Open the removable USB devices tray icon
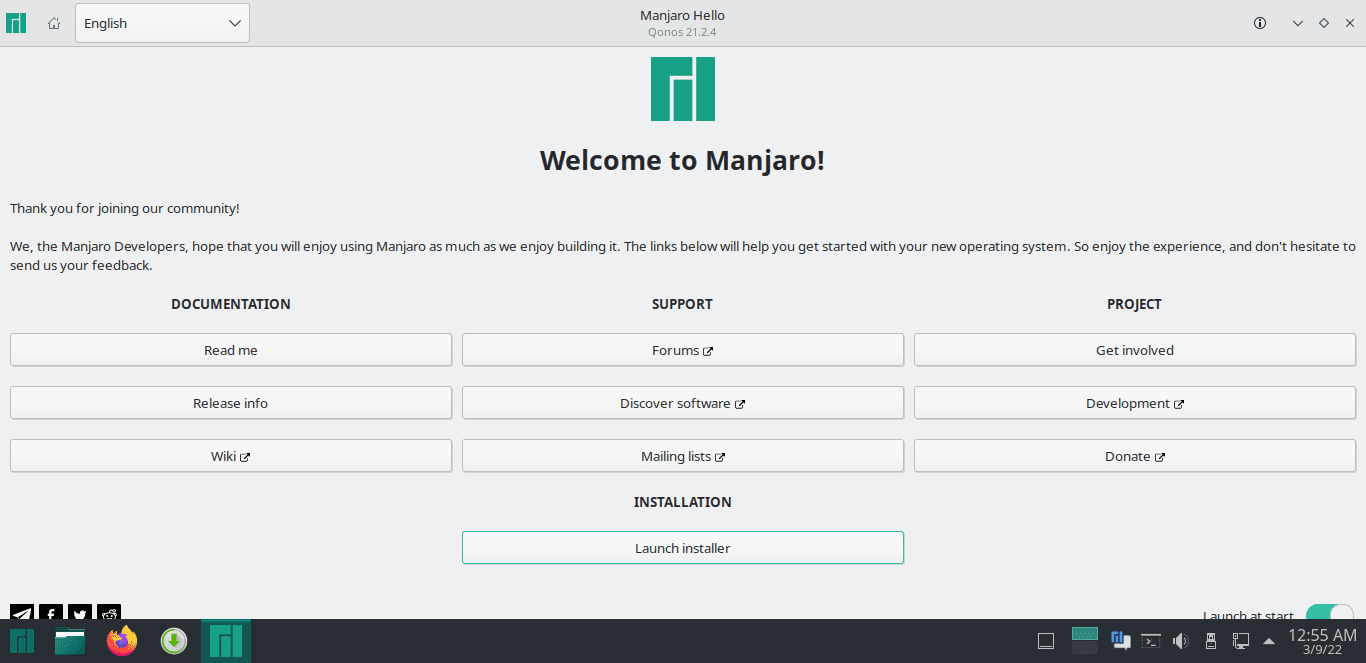The height and width of the screenshot is (663, 1366). coord(1210,641)
